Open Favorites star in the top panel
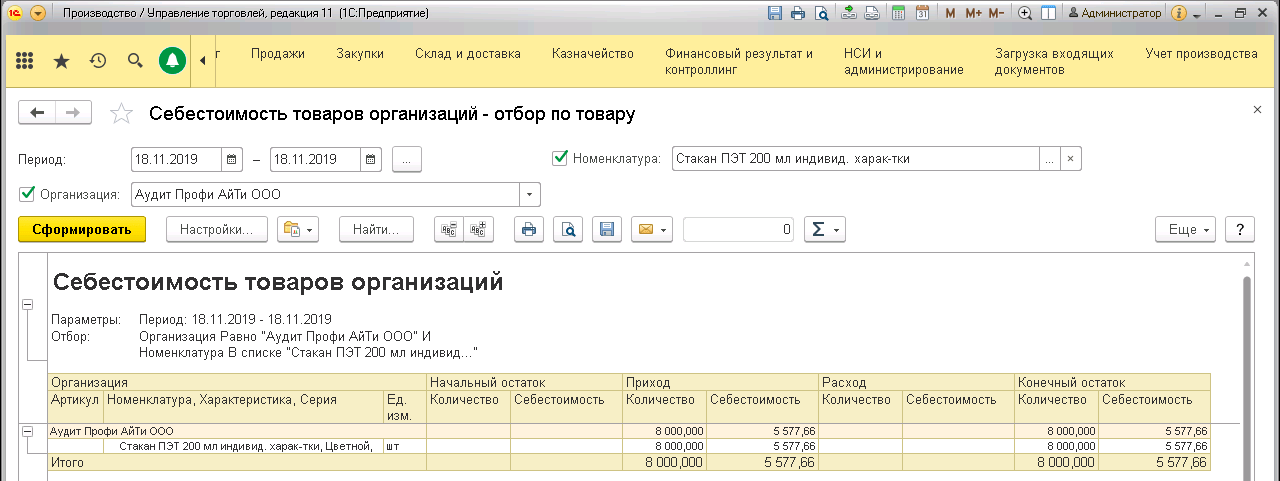 [x=61, y=61]
